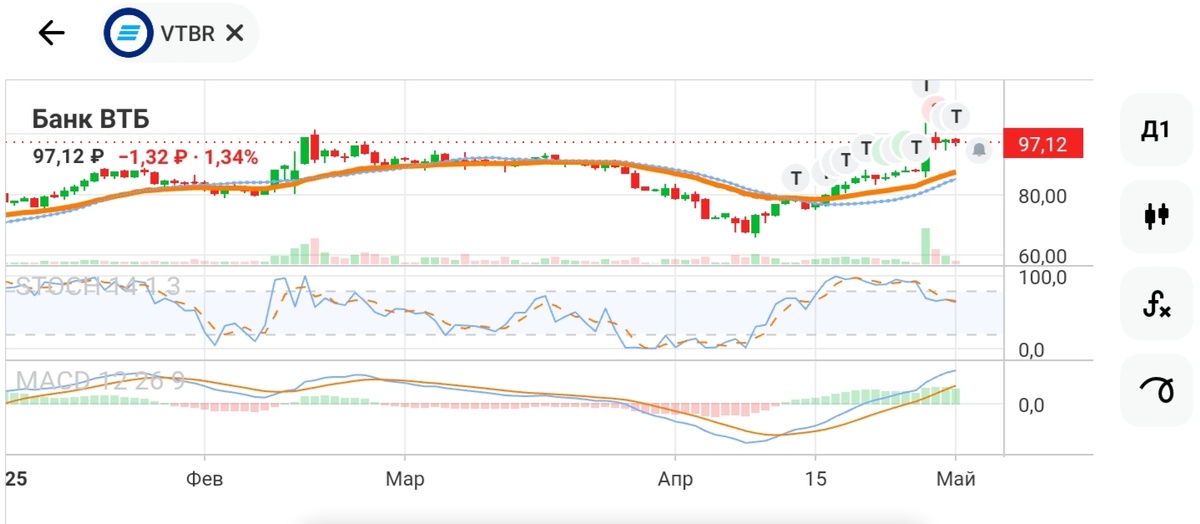Screen dimensions: 1200x524
Task: Open the drawing tools curve icon
Action: tap(1156, 390)
